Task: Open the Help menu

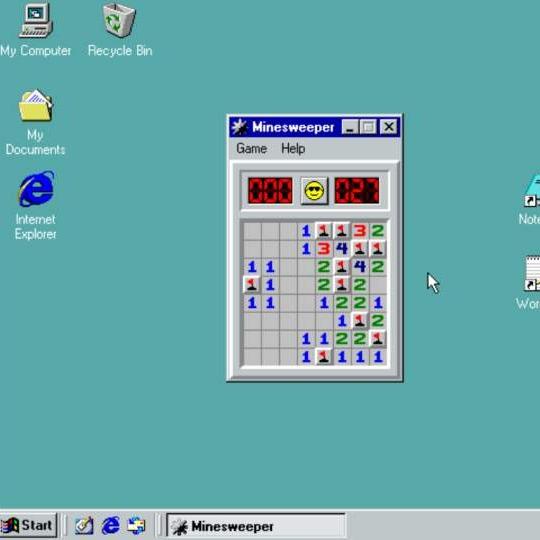Action: pos(293,148)
